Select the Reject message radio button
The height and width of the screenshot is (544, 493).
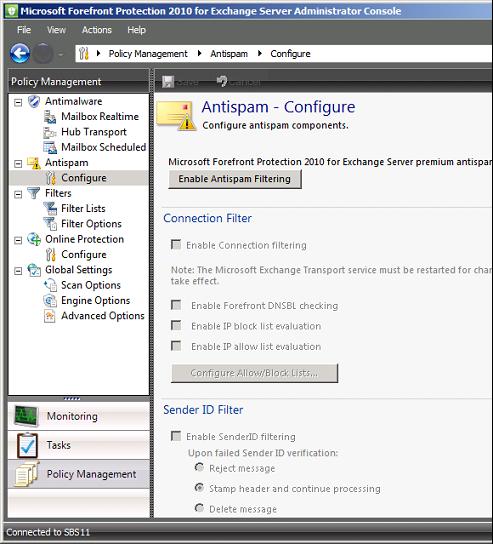[x=199, y=467]
